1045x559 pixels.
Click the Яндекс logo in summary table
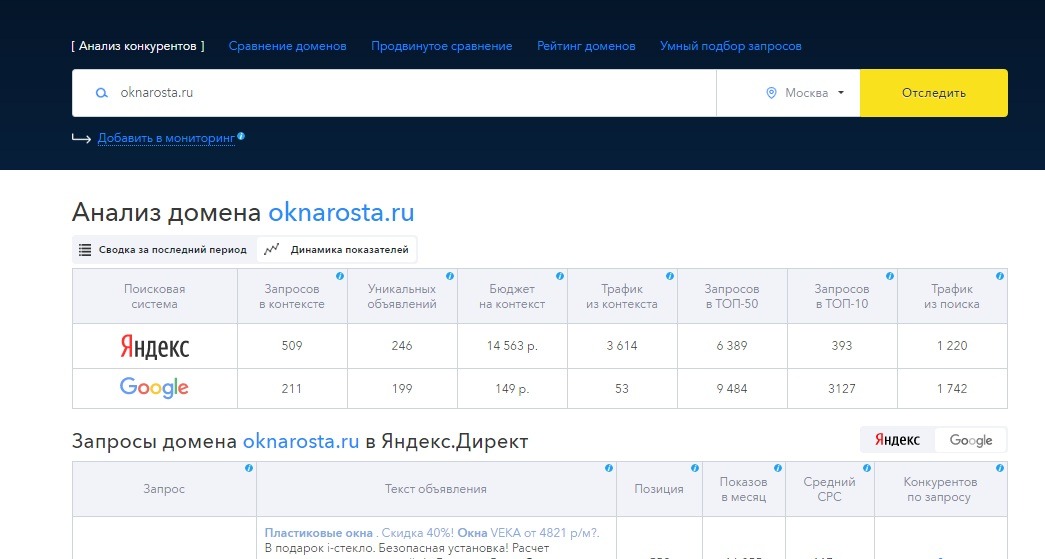155,346
